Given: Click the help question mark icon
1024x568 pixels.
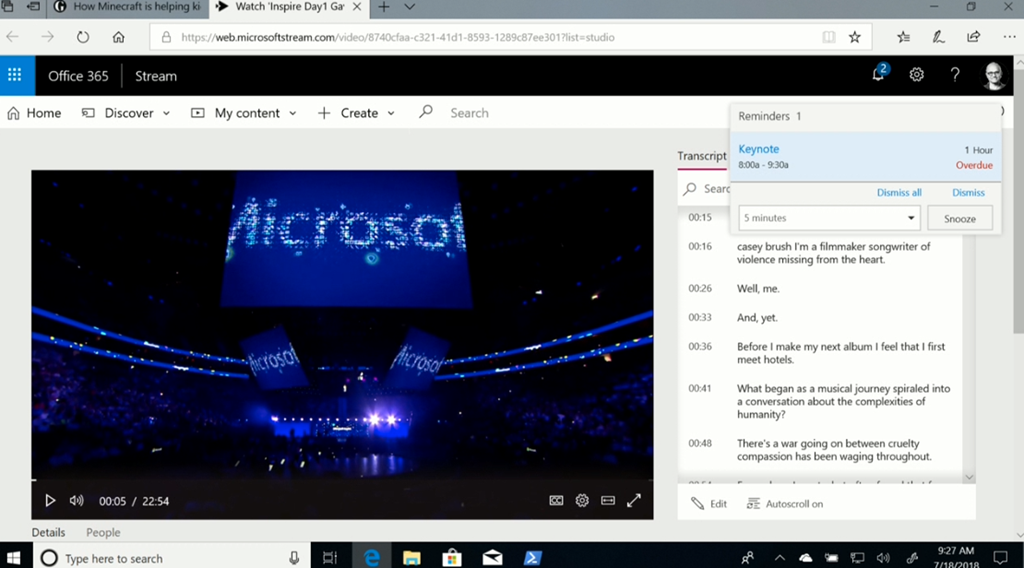Looking at the screenshot, I should coord(955,75).
